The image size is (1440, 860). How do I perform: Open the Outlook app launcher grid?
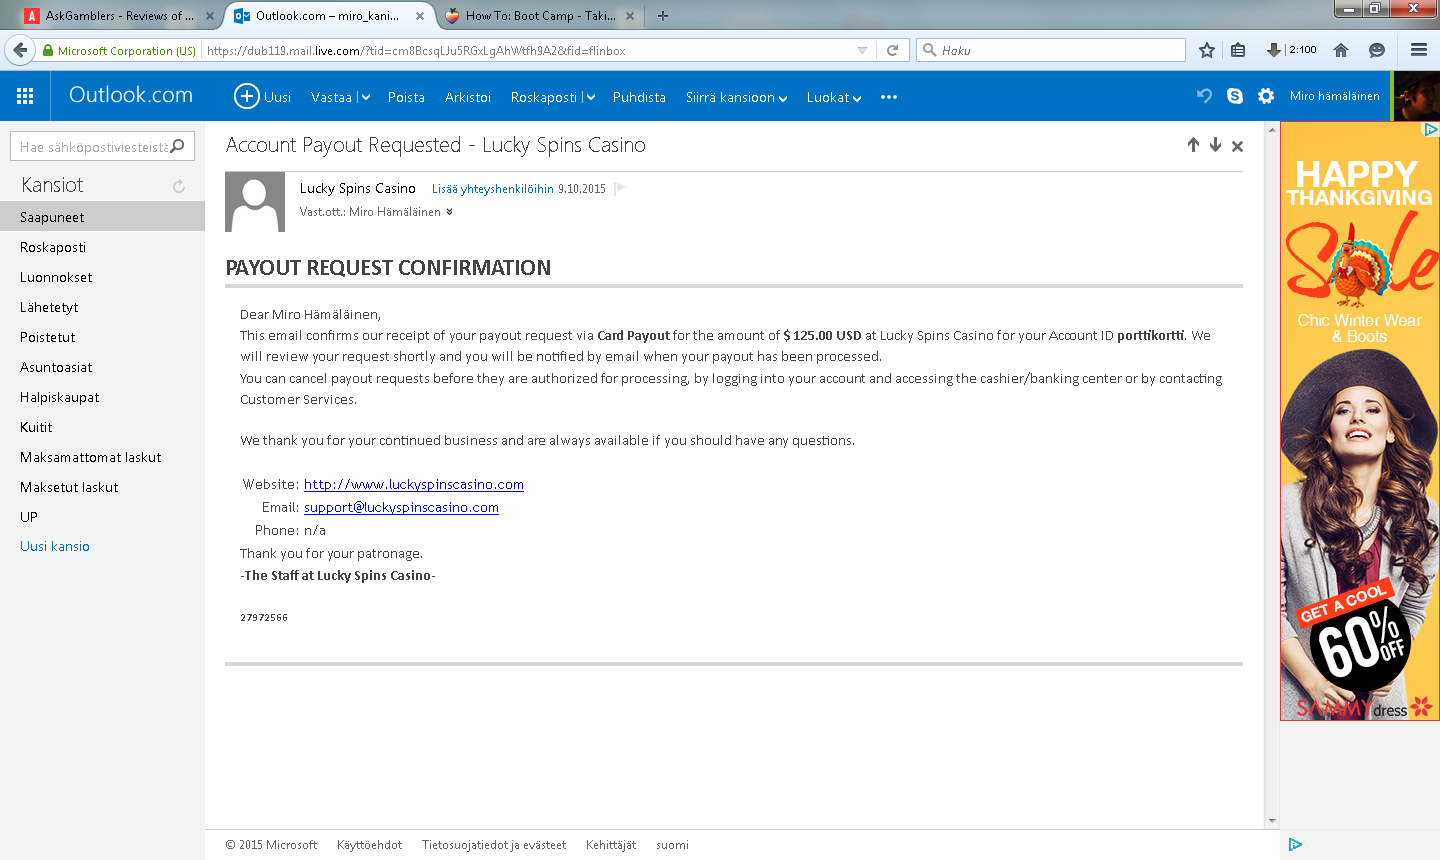(x=25, y=96)
